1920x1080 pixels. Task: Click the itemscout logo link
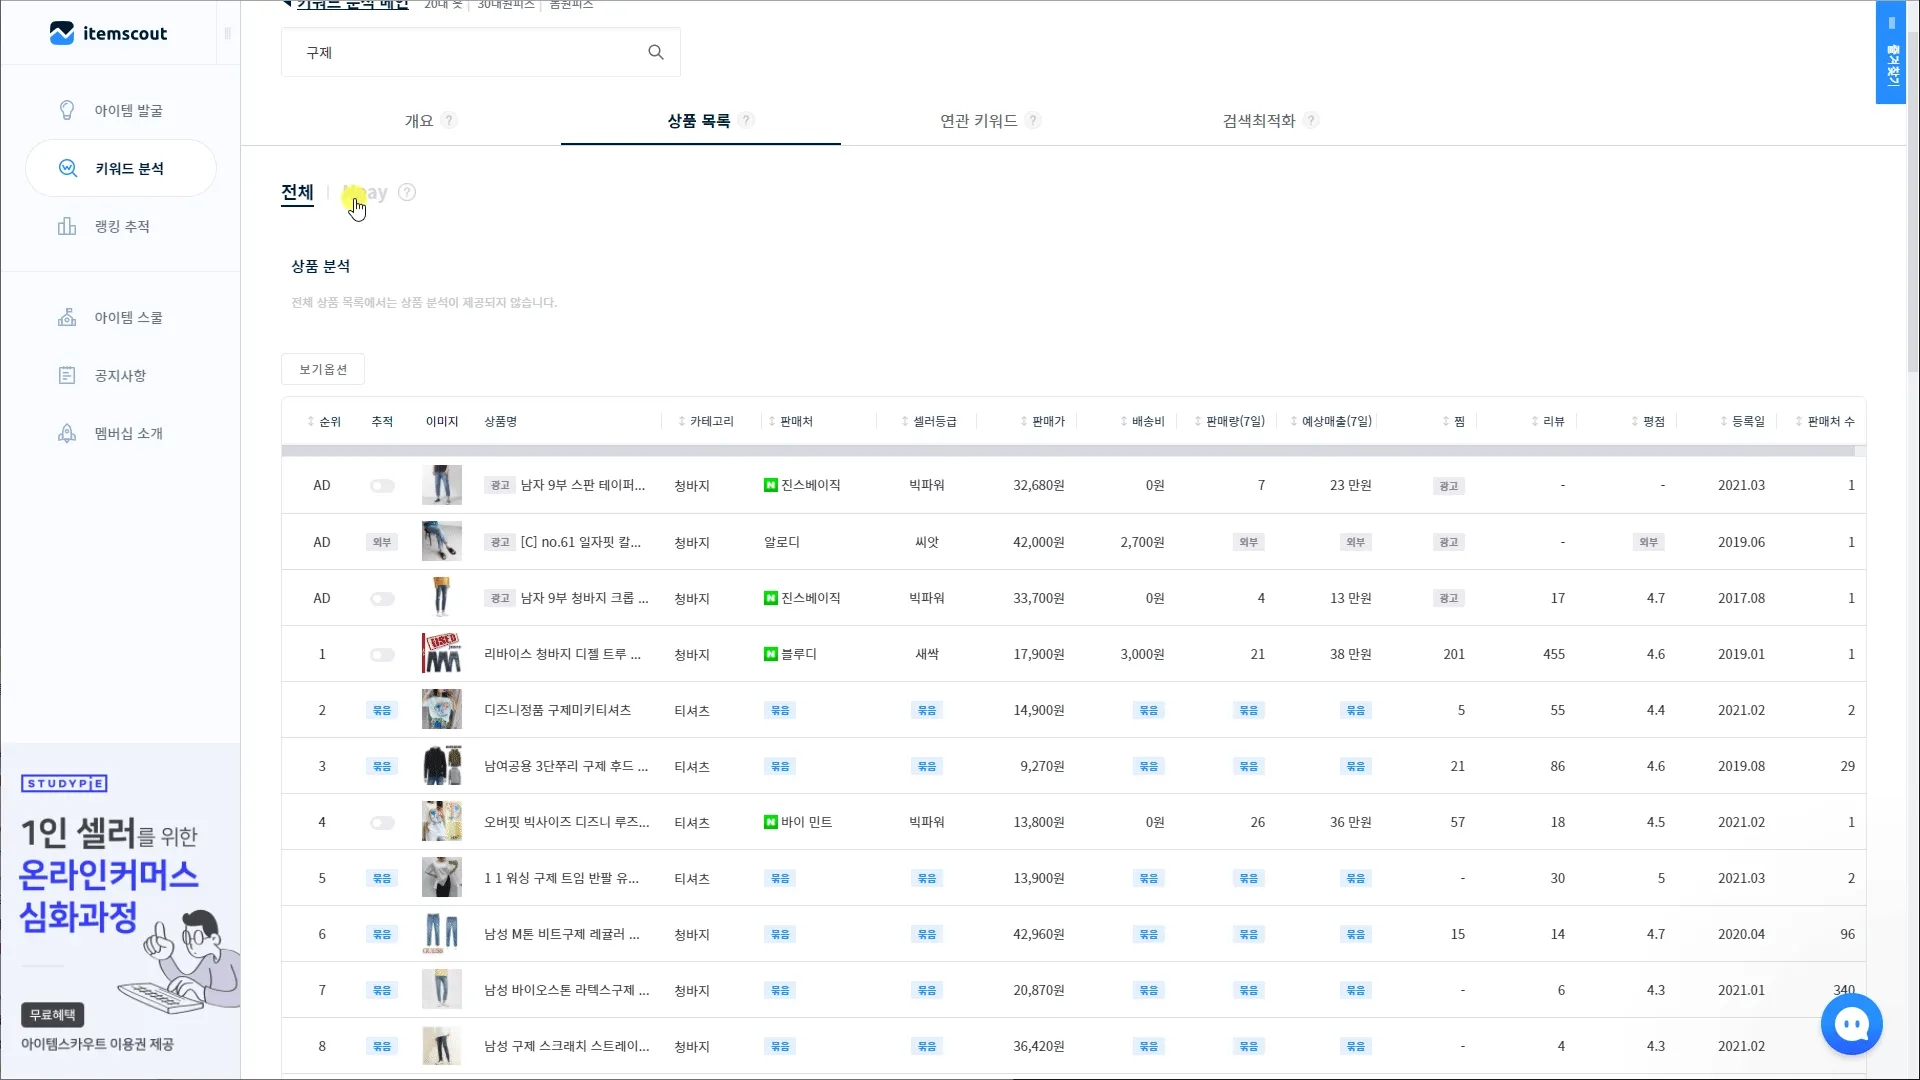point(109,33)
